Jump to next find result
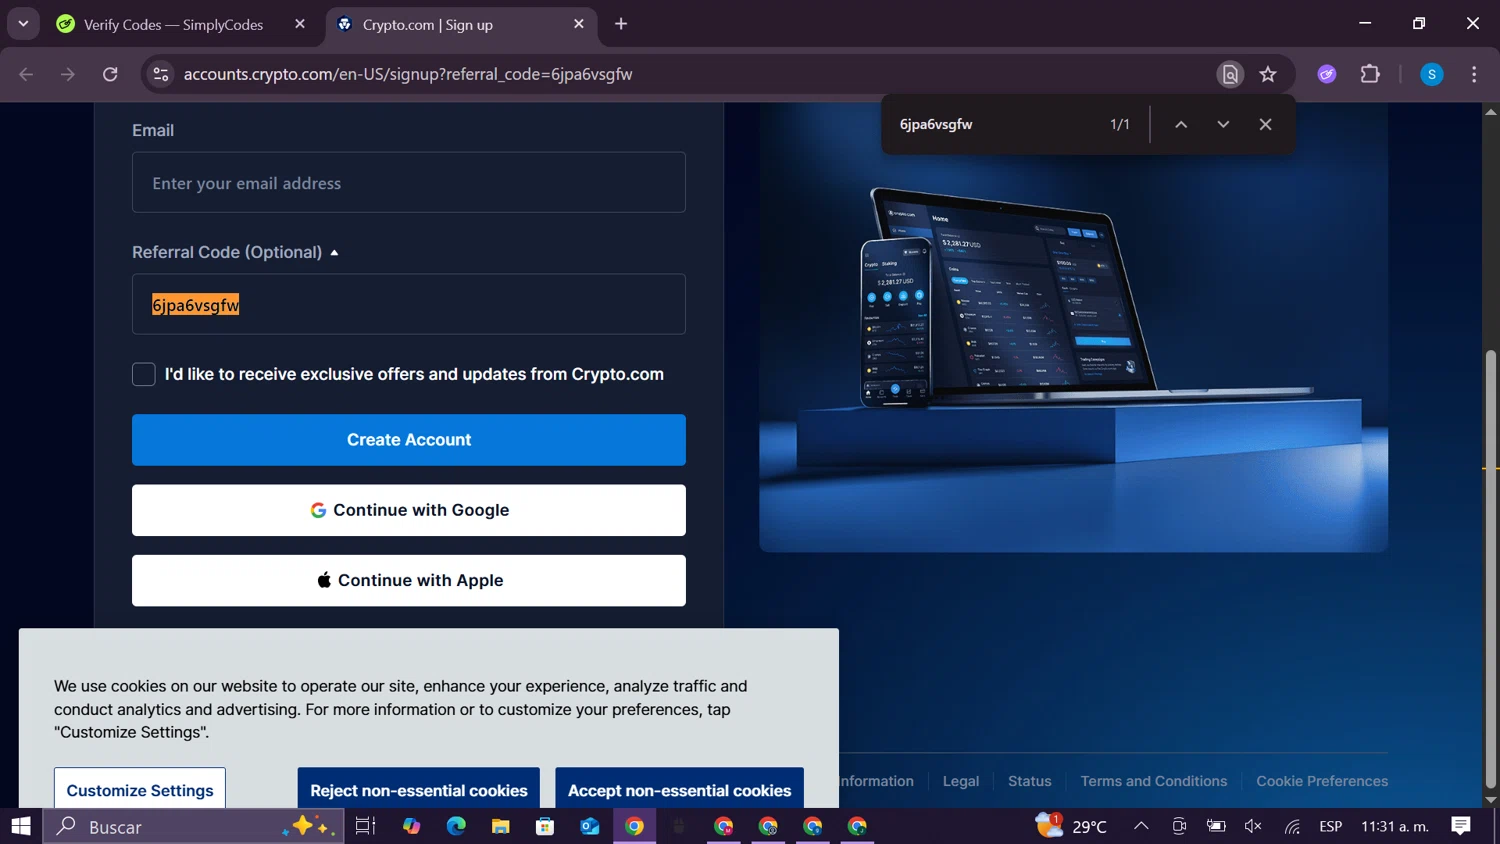 (1223, 124)
